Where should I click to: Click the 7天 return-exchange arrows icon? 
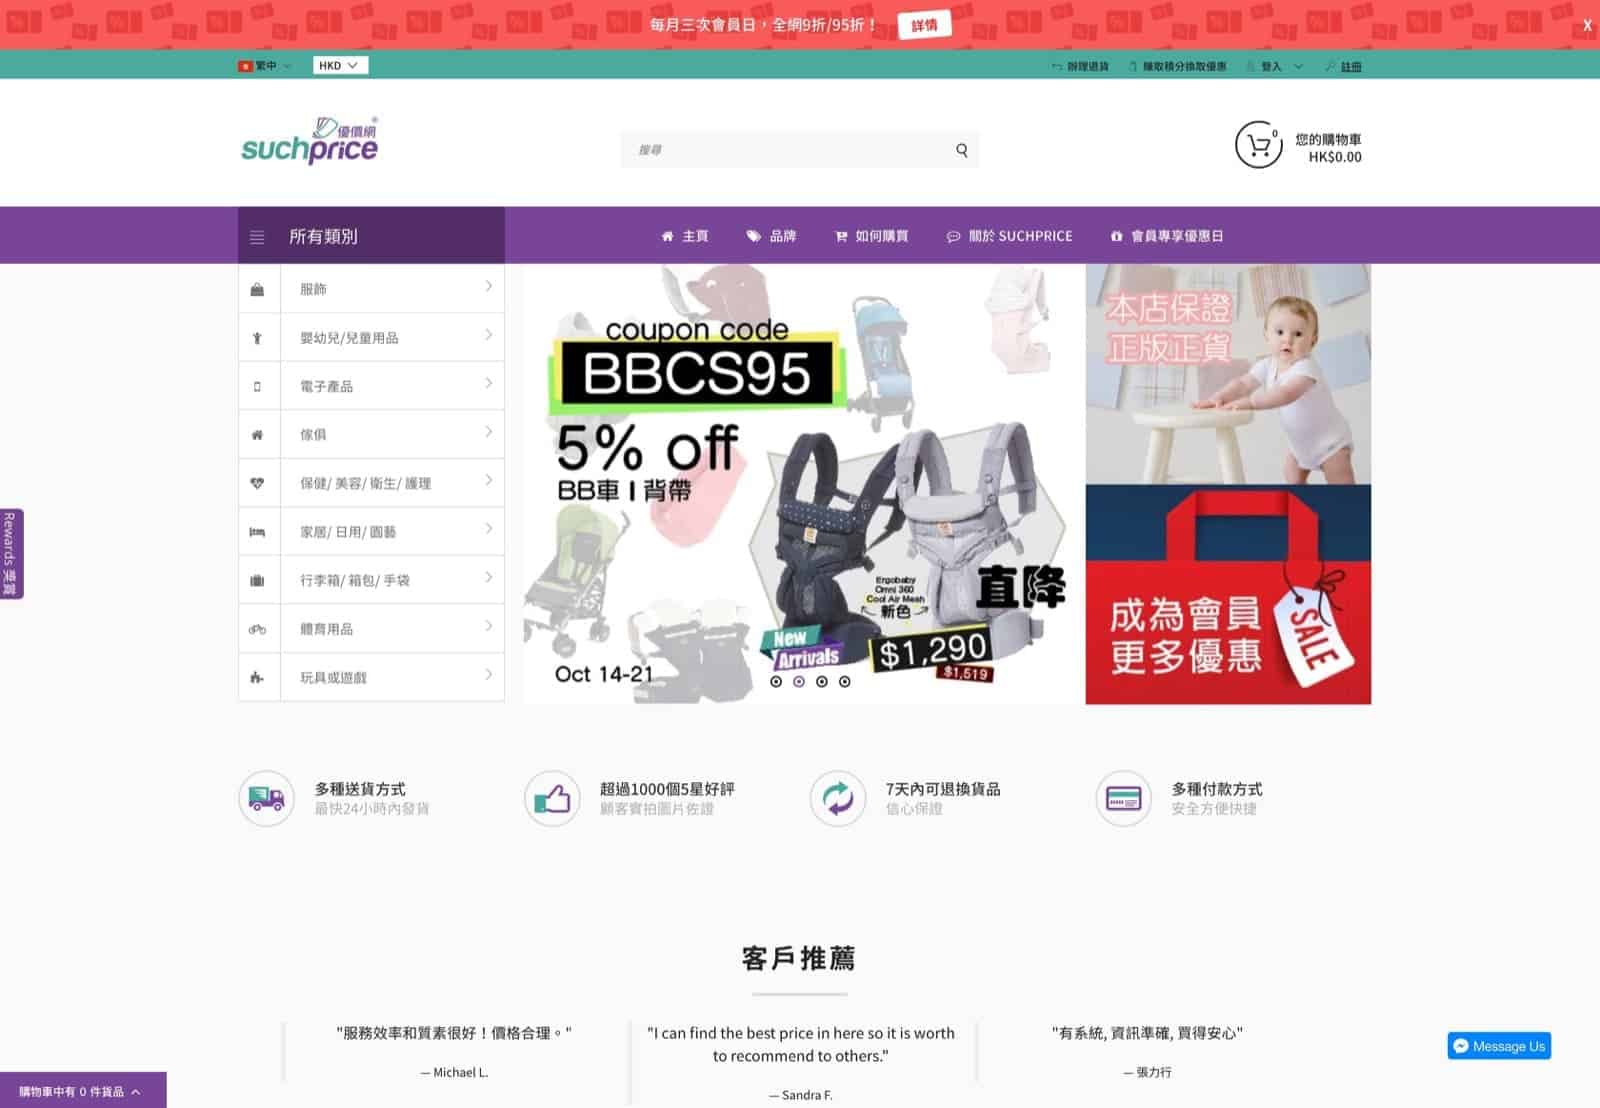pos(838,798)
